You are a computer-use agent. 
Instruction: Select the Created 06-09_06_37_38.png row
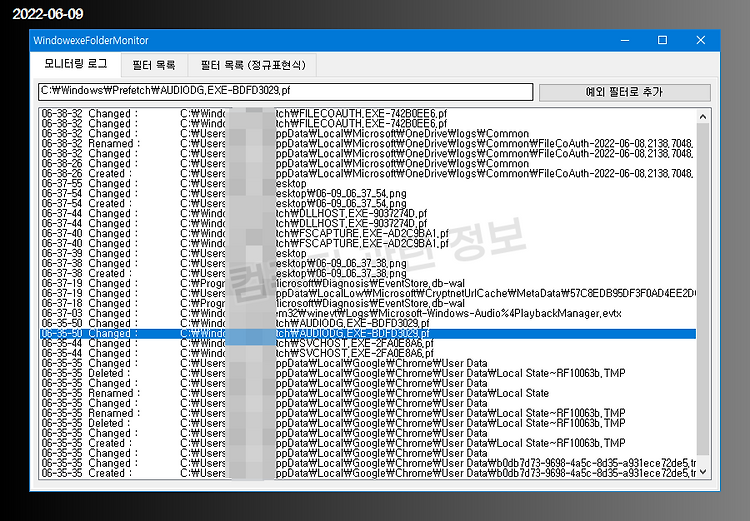coord(367,274)
